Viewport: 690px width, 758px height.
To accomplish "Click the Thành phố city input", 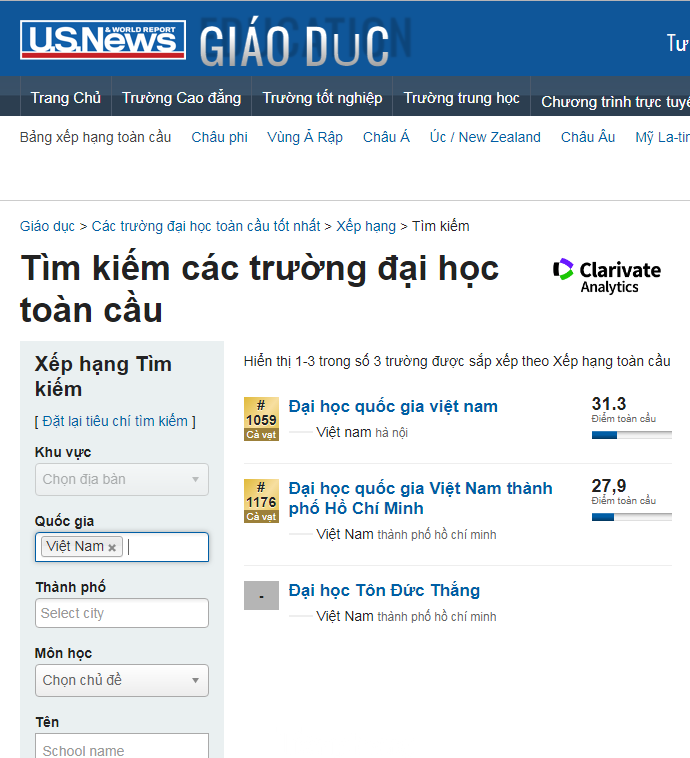I will 121,613.
